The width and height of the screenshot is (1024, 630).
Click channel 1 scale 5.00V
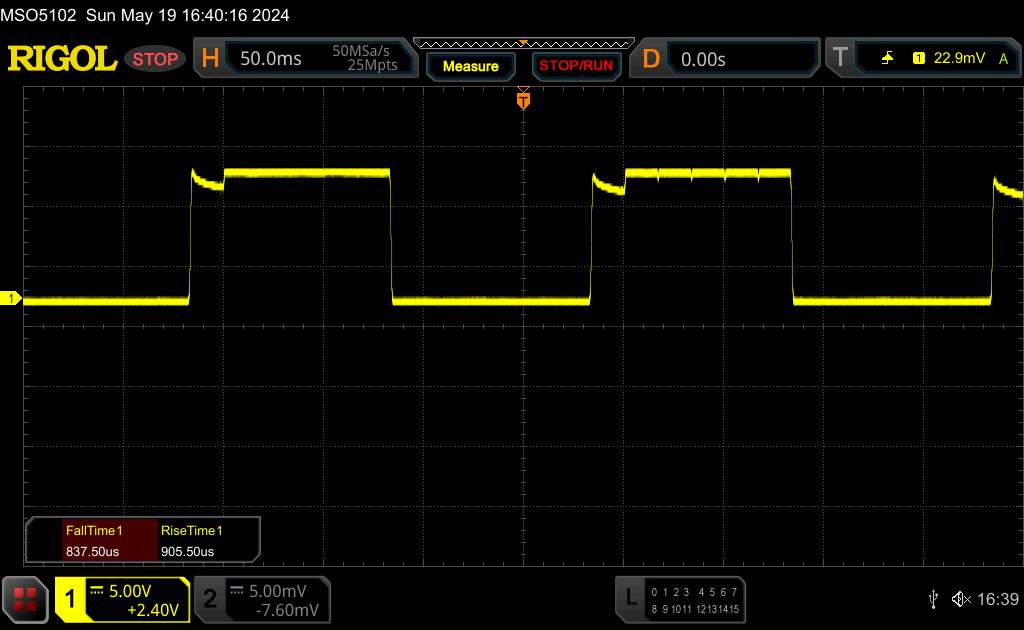pyautogui.click(x=130, y=591)
